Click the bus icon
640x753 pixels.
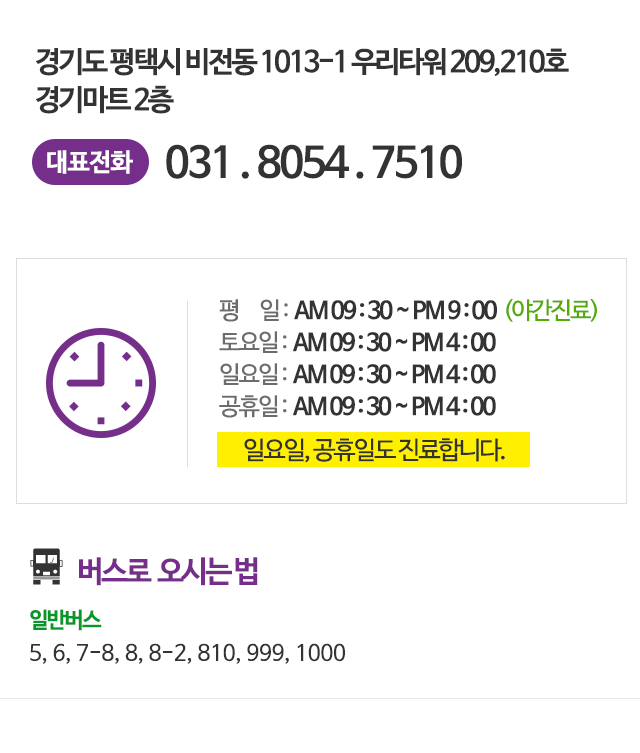coord(47,566)
